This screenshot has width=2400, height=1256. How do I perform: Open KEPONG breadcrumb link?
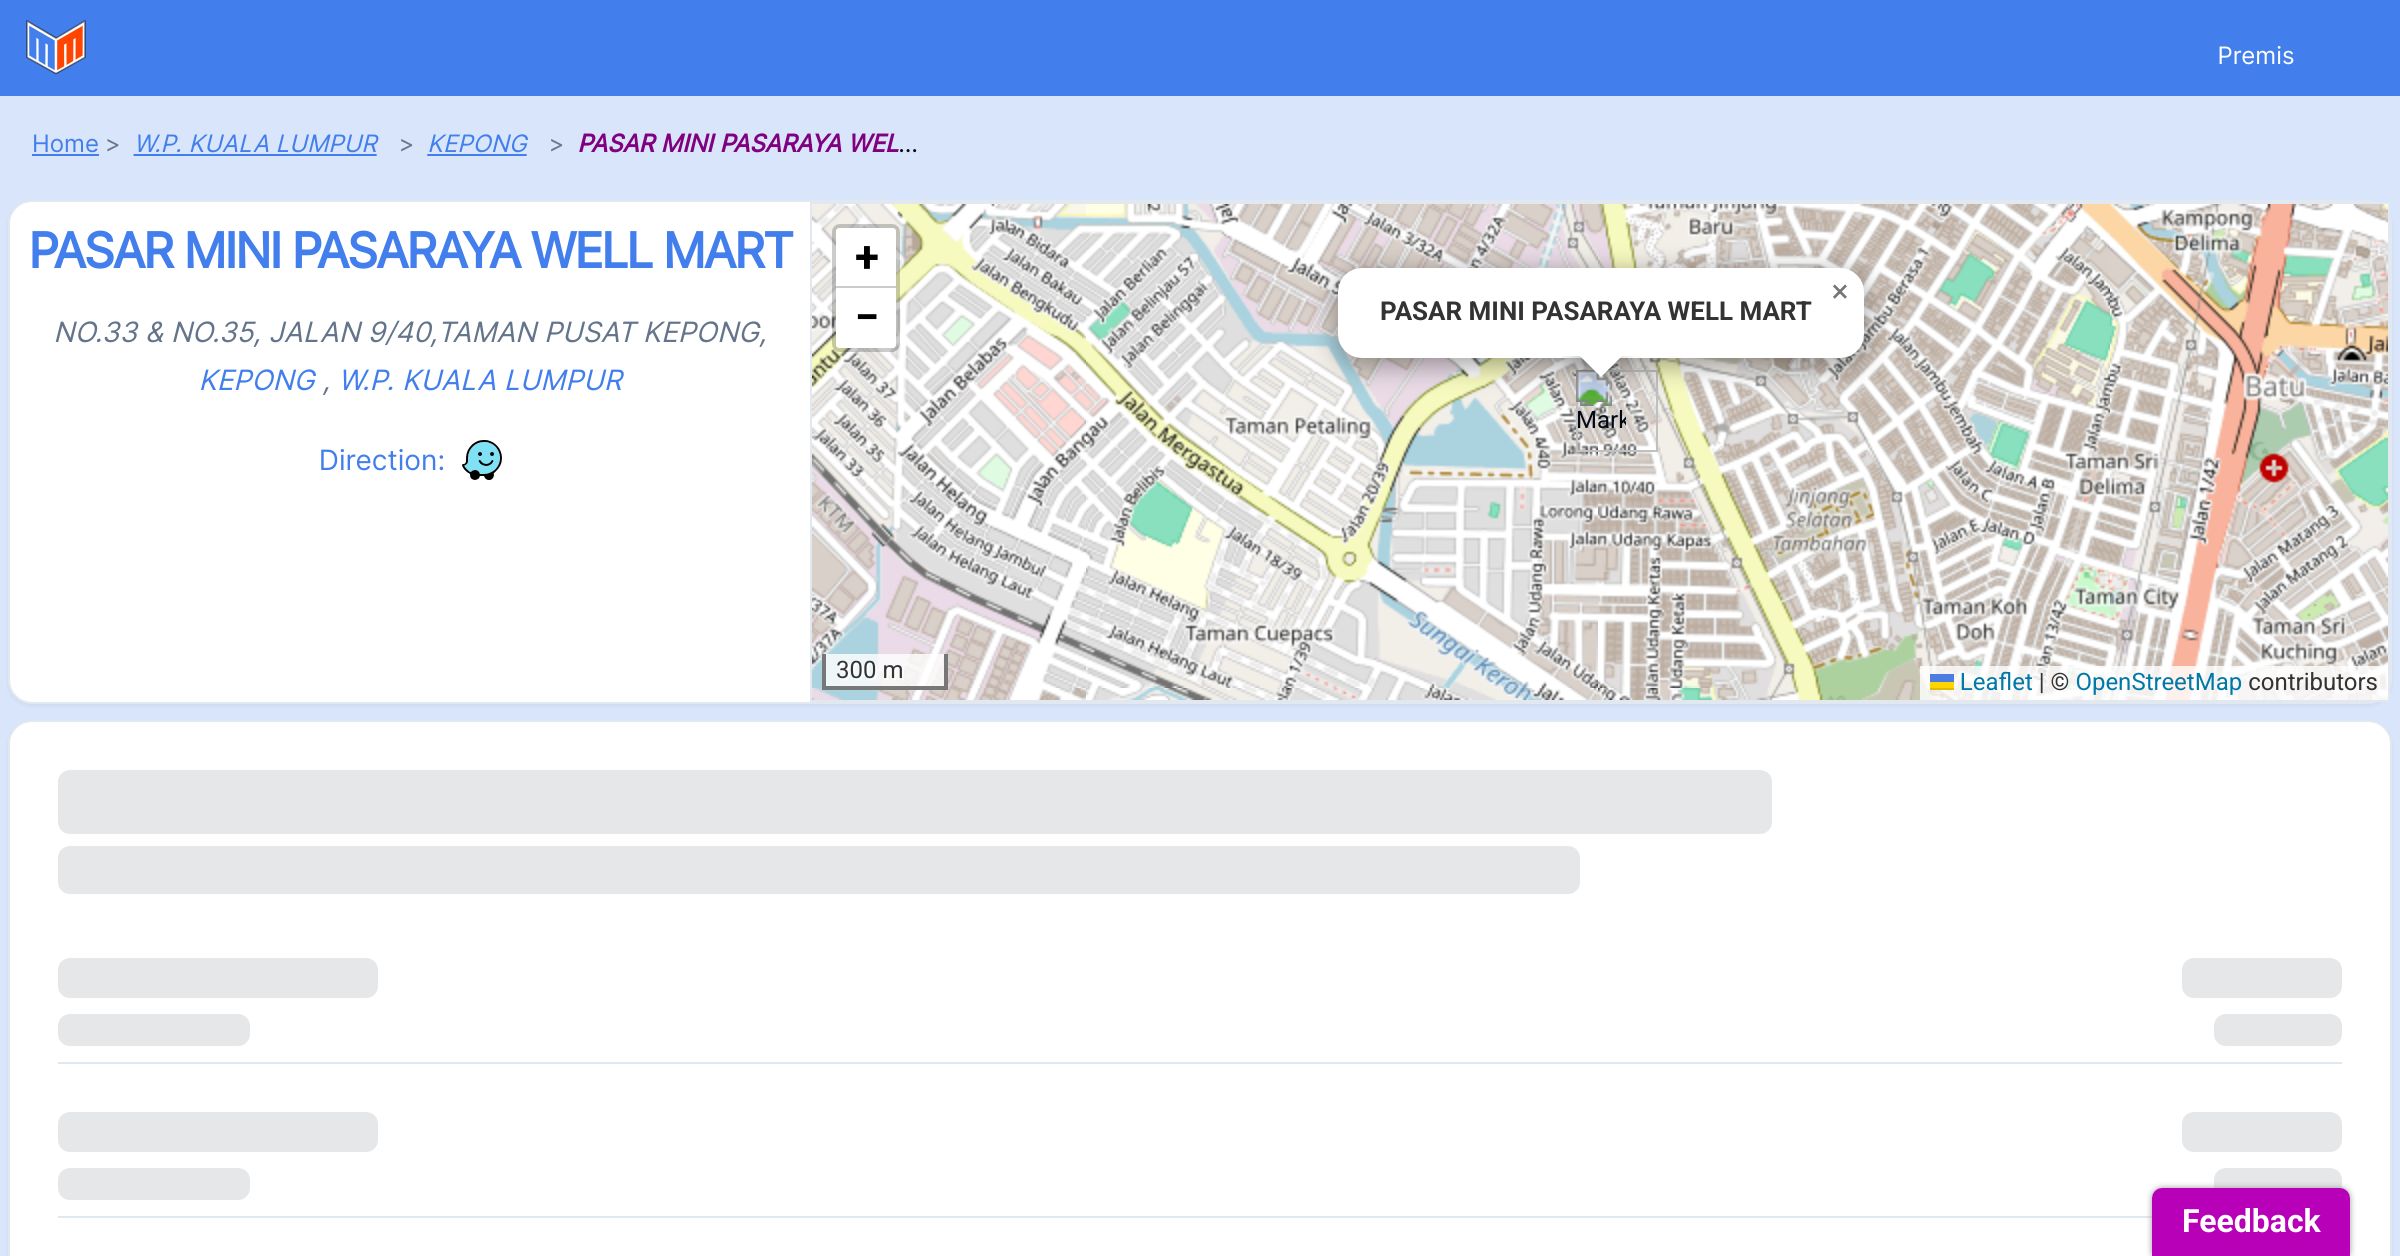click(477, 144)
